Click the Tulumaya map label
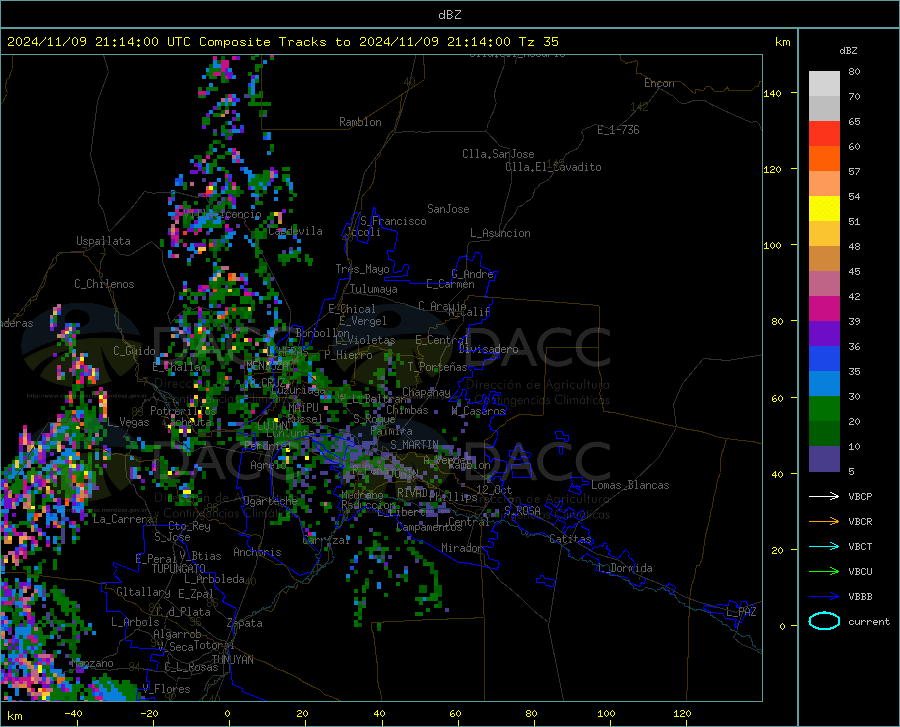Screen dimensions: 900x727 coord(374,289)
